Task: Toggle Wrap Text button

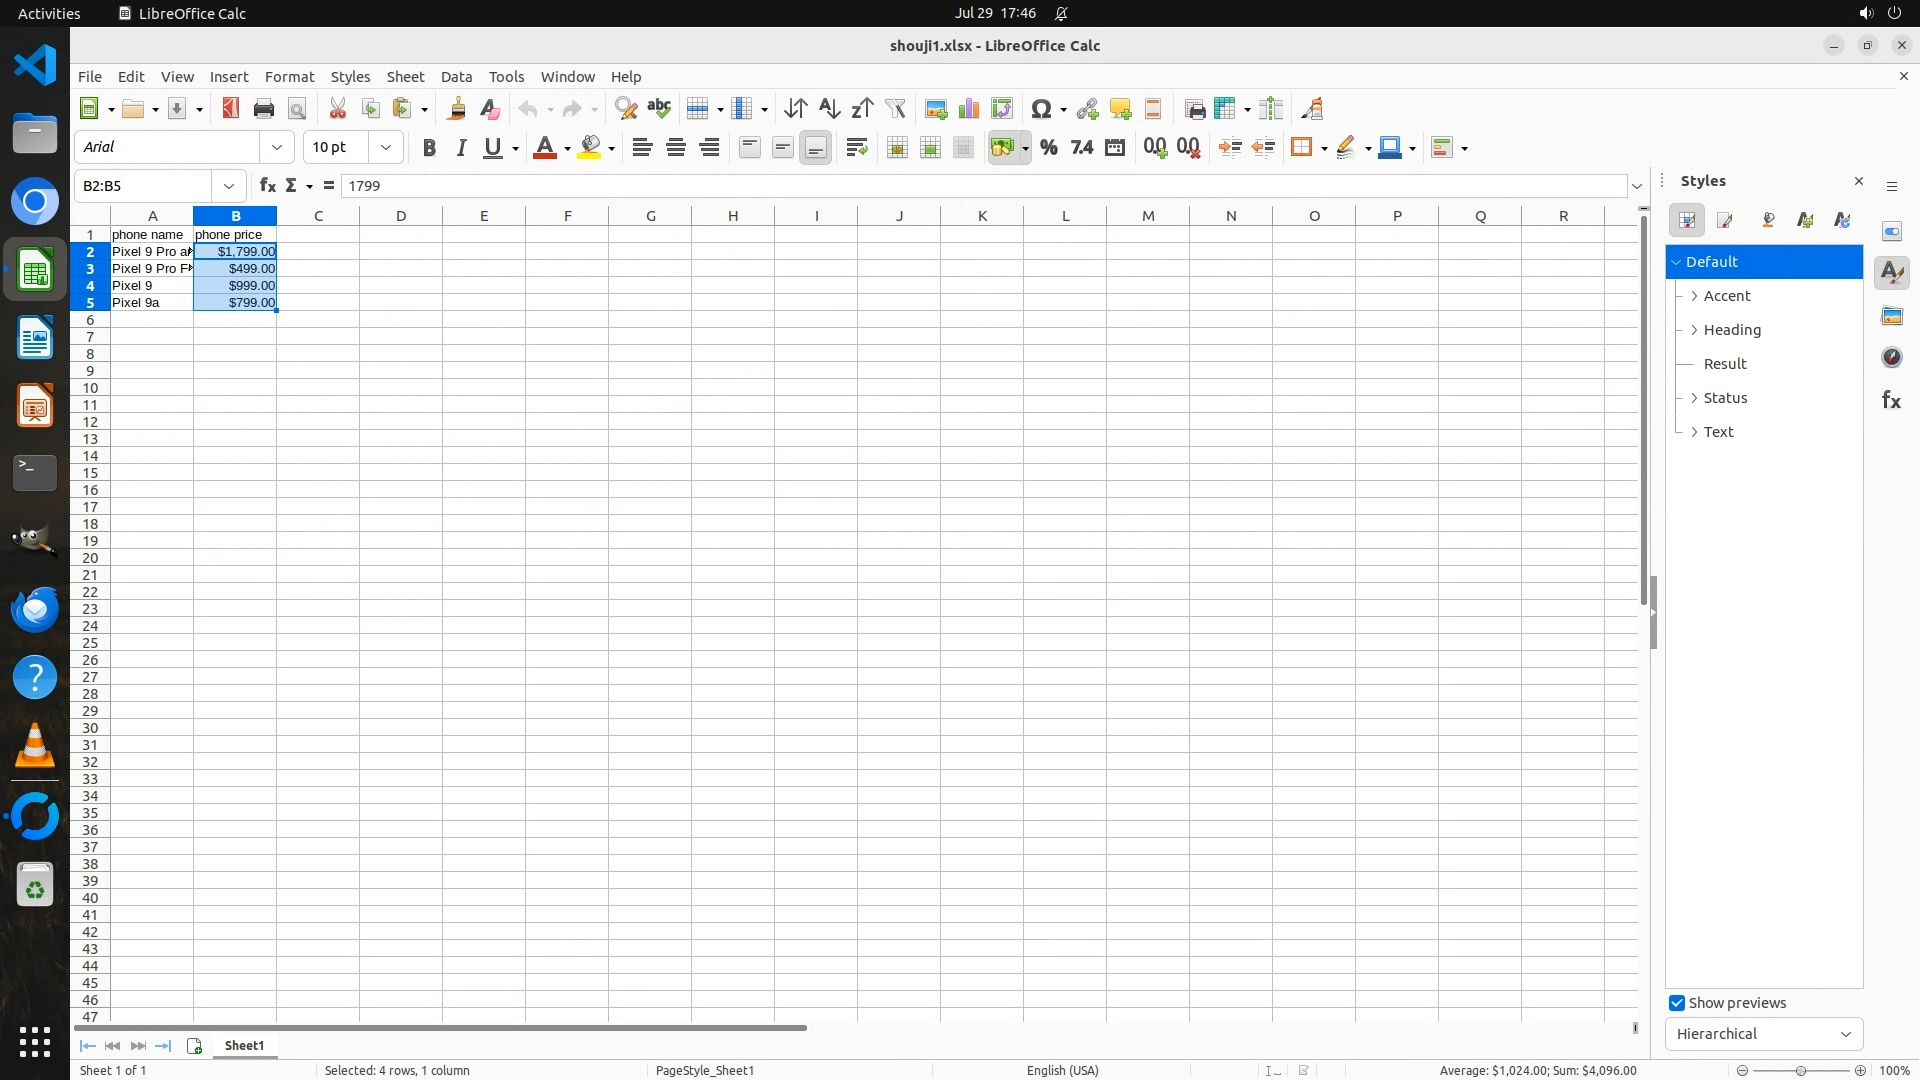Action: (x=856, y=148)
